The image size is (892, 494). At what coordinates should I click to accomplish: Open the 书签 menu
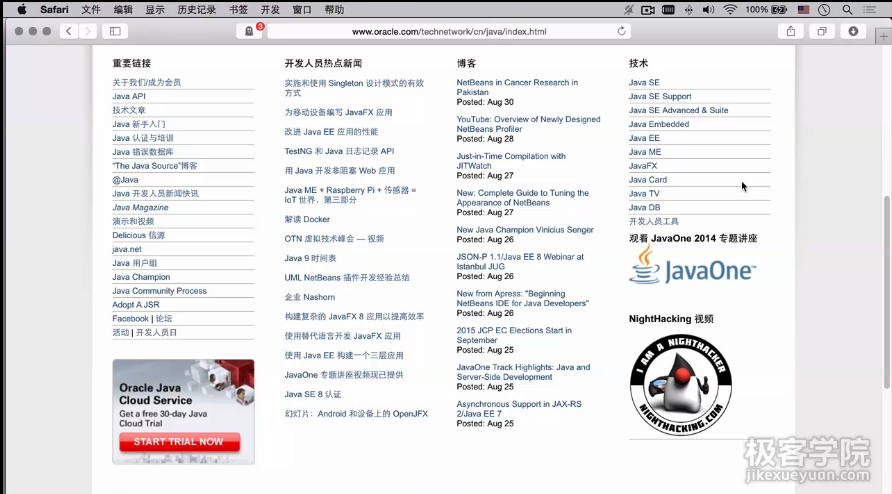(238, 10)
